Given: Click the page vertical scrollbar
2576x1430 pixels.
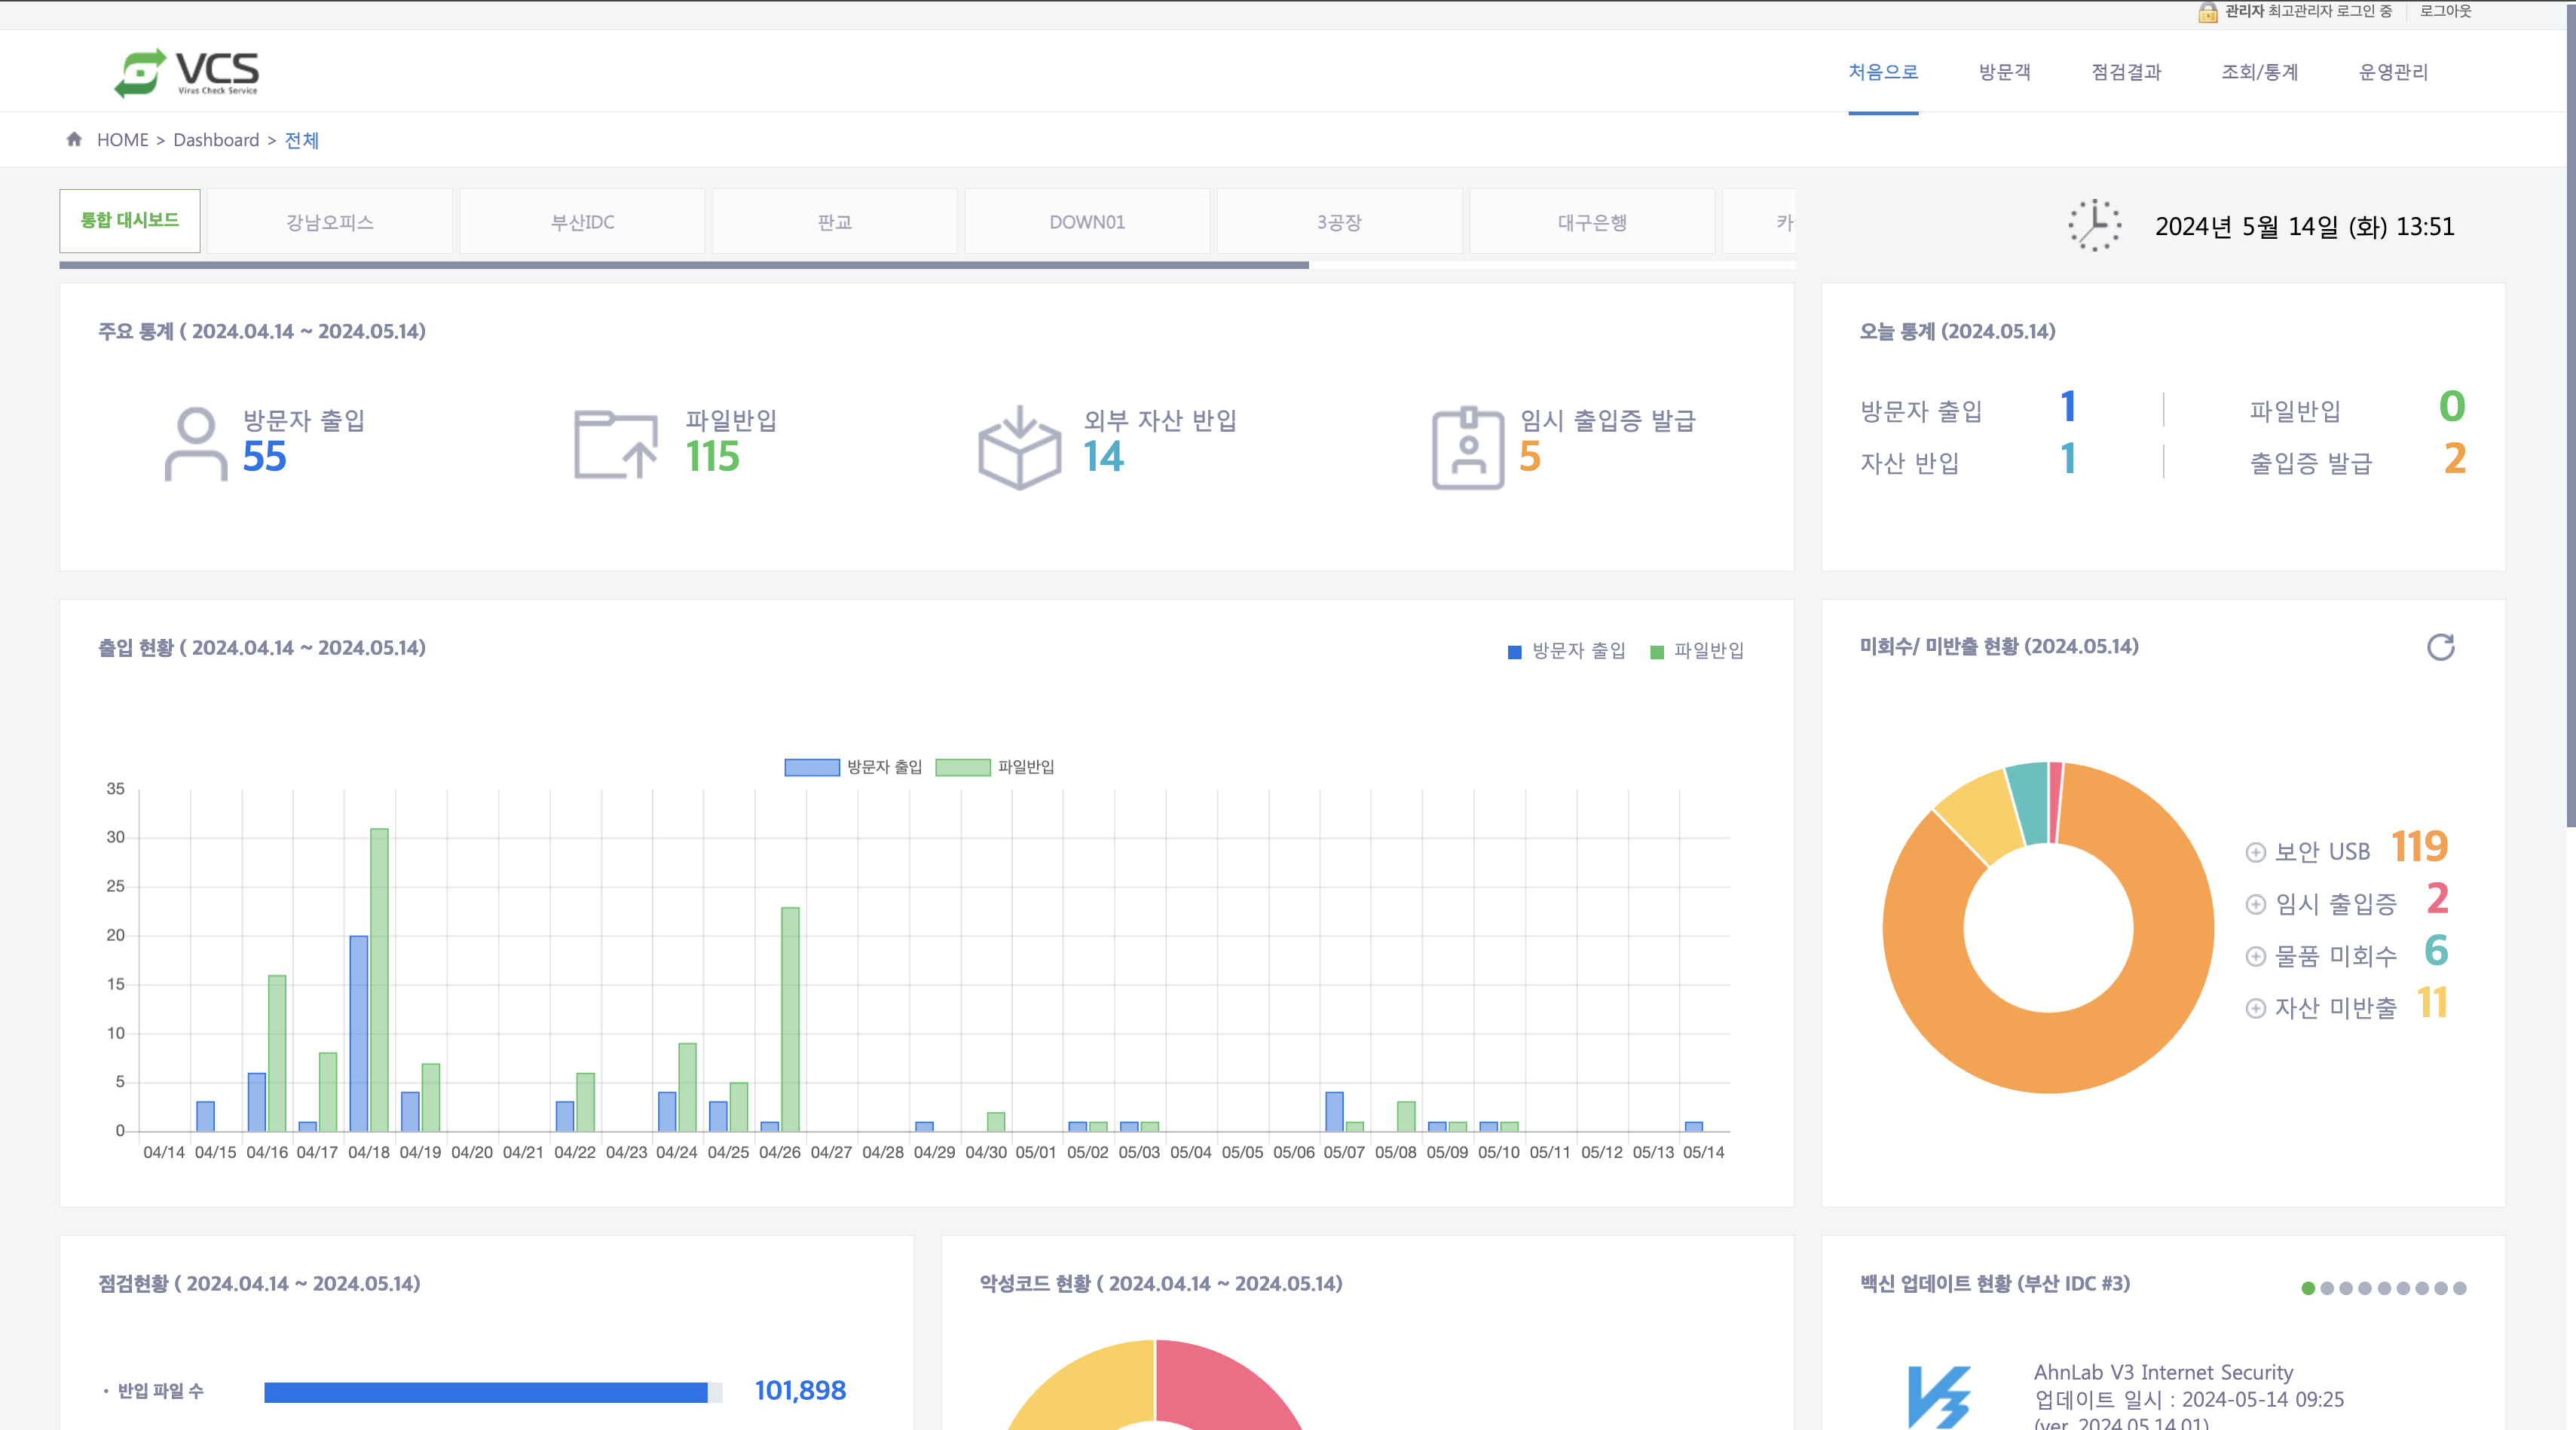Looking at the screenshot, I should coord(2570,415).
